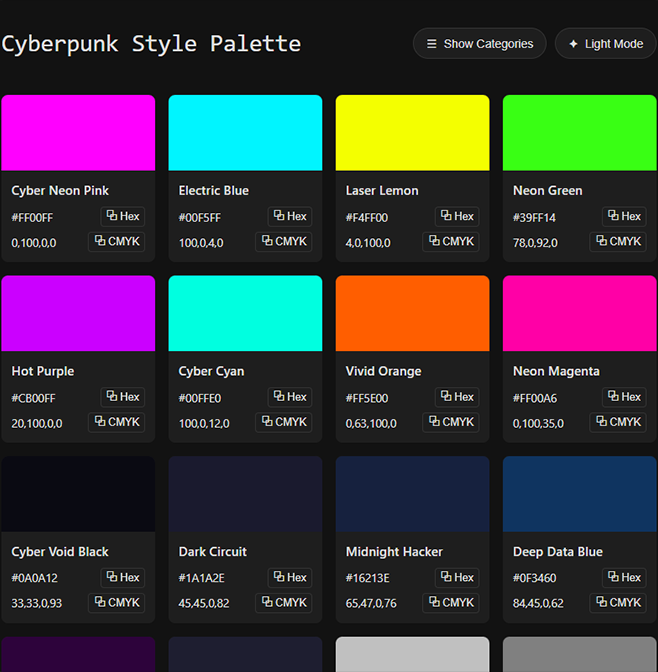Image resolution: width=658 pixels, height=672 pixels.
Task: Copy Hex for Electric Blue
Action: pyautogui.click(x=290, y=216)
